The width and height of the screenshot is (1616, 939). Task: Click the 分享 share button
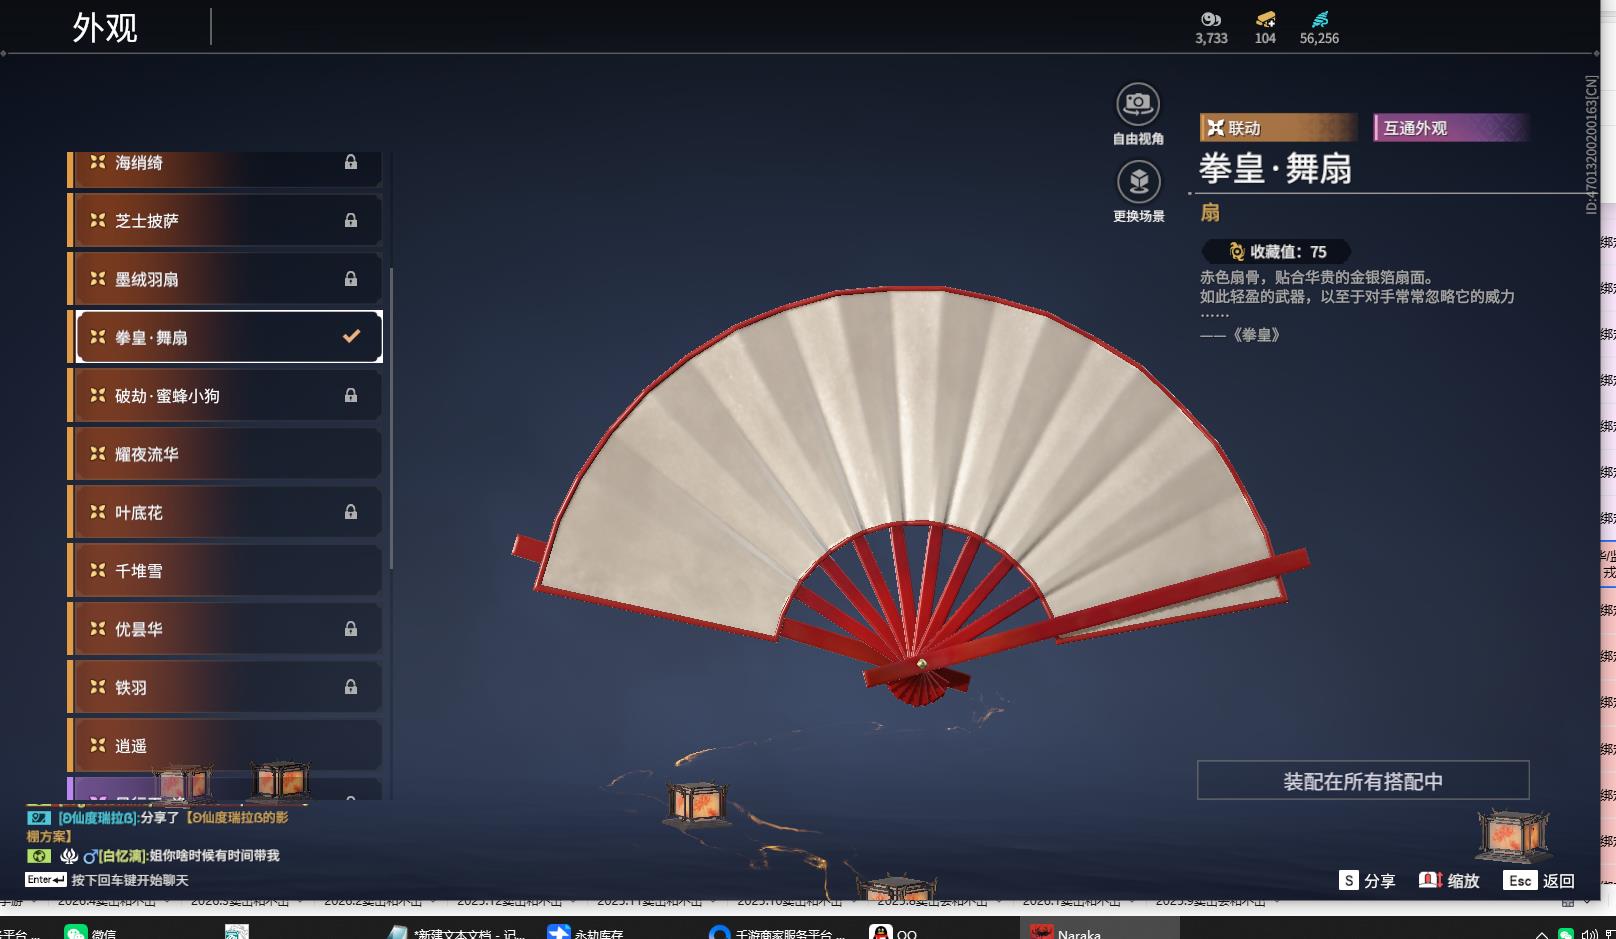click(x=1367, y=880)
